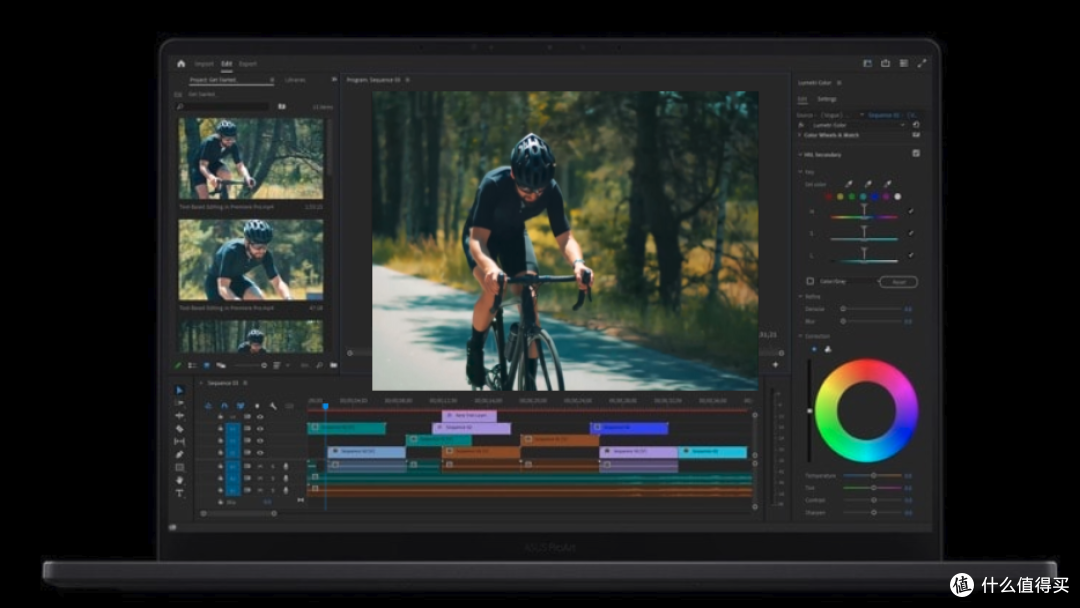Collapse the Color Wheels & Match section
The image size is (1080, 608).
coord(800,135)
